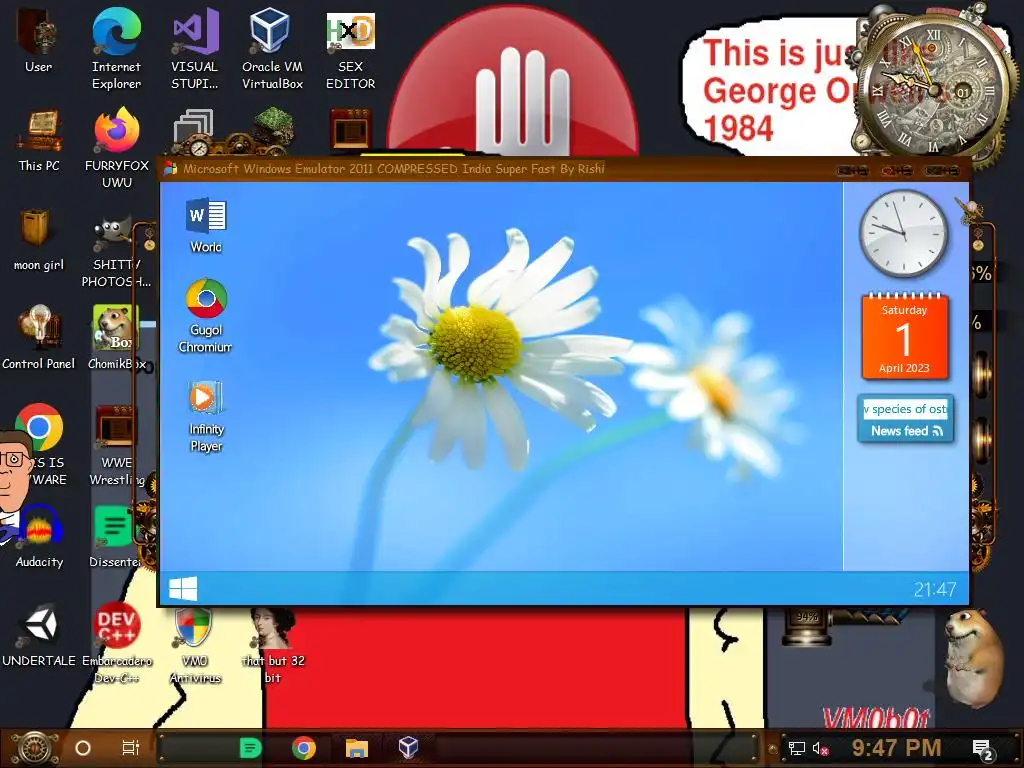
Task: Open Minecraft grass block desktop icon
Action: 272,131
